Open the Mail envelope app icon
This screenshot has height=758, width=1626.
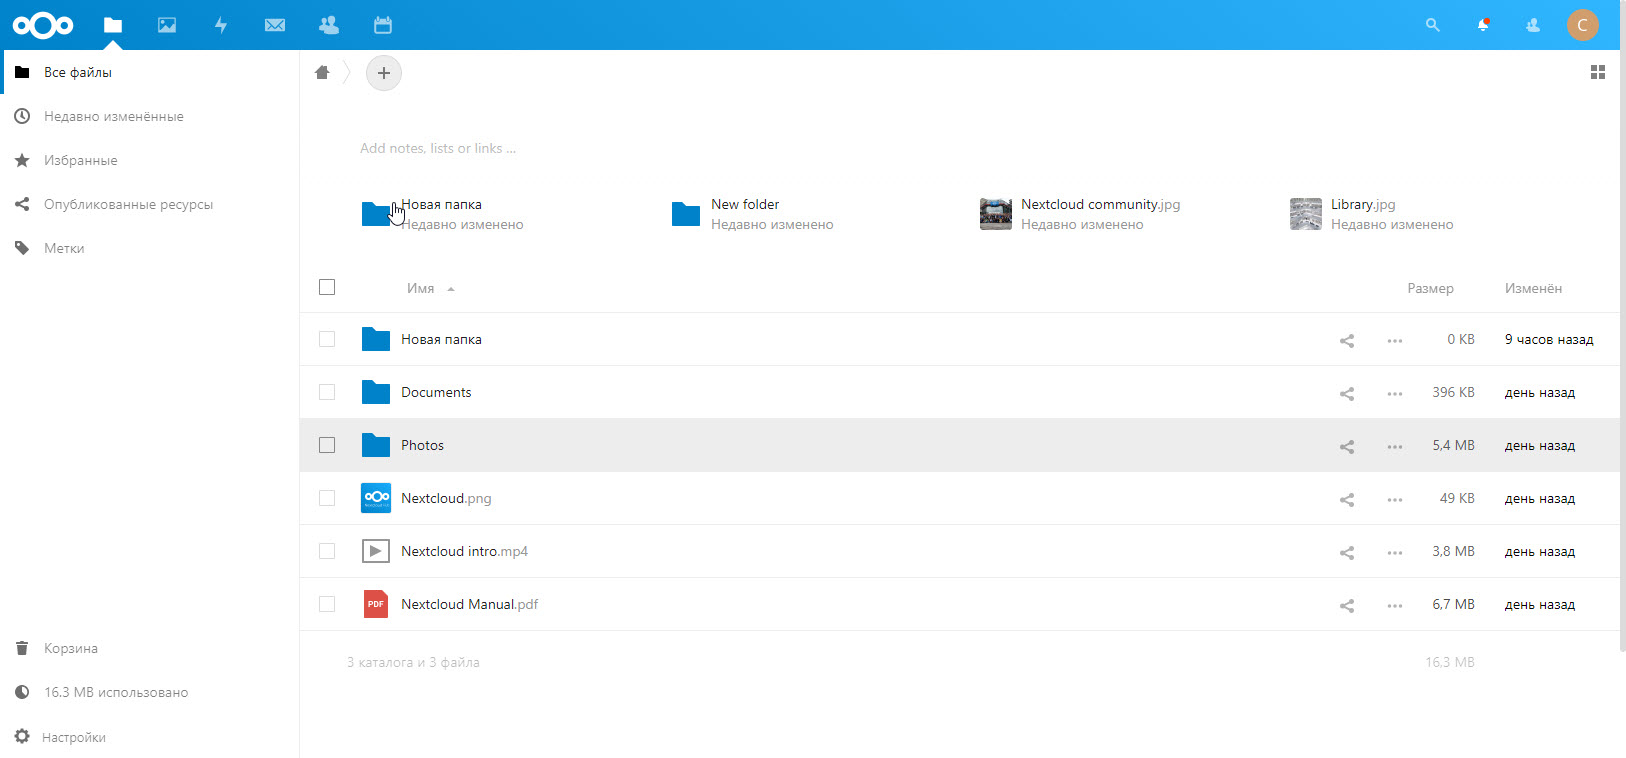pos(275,25)
